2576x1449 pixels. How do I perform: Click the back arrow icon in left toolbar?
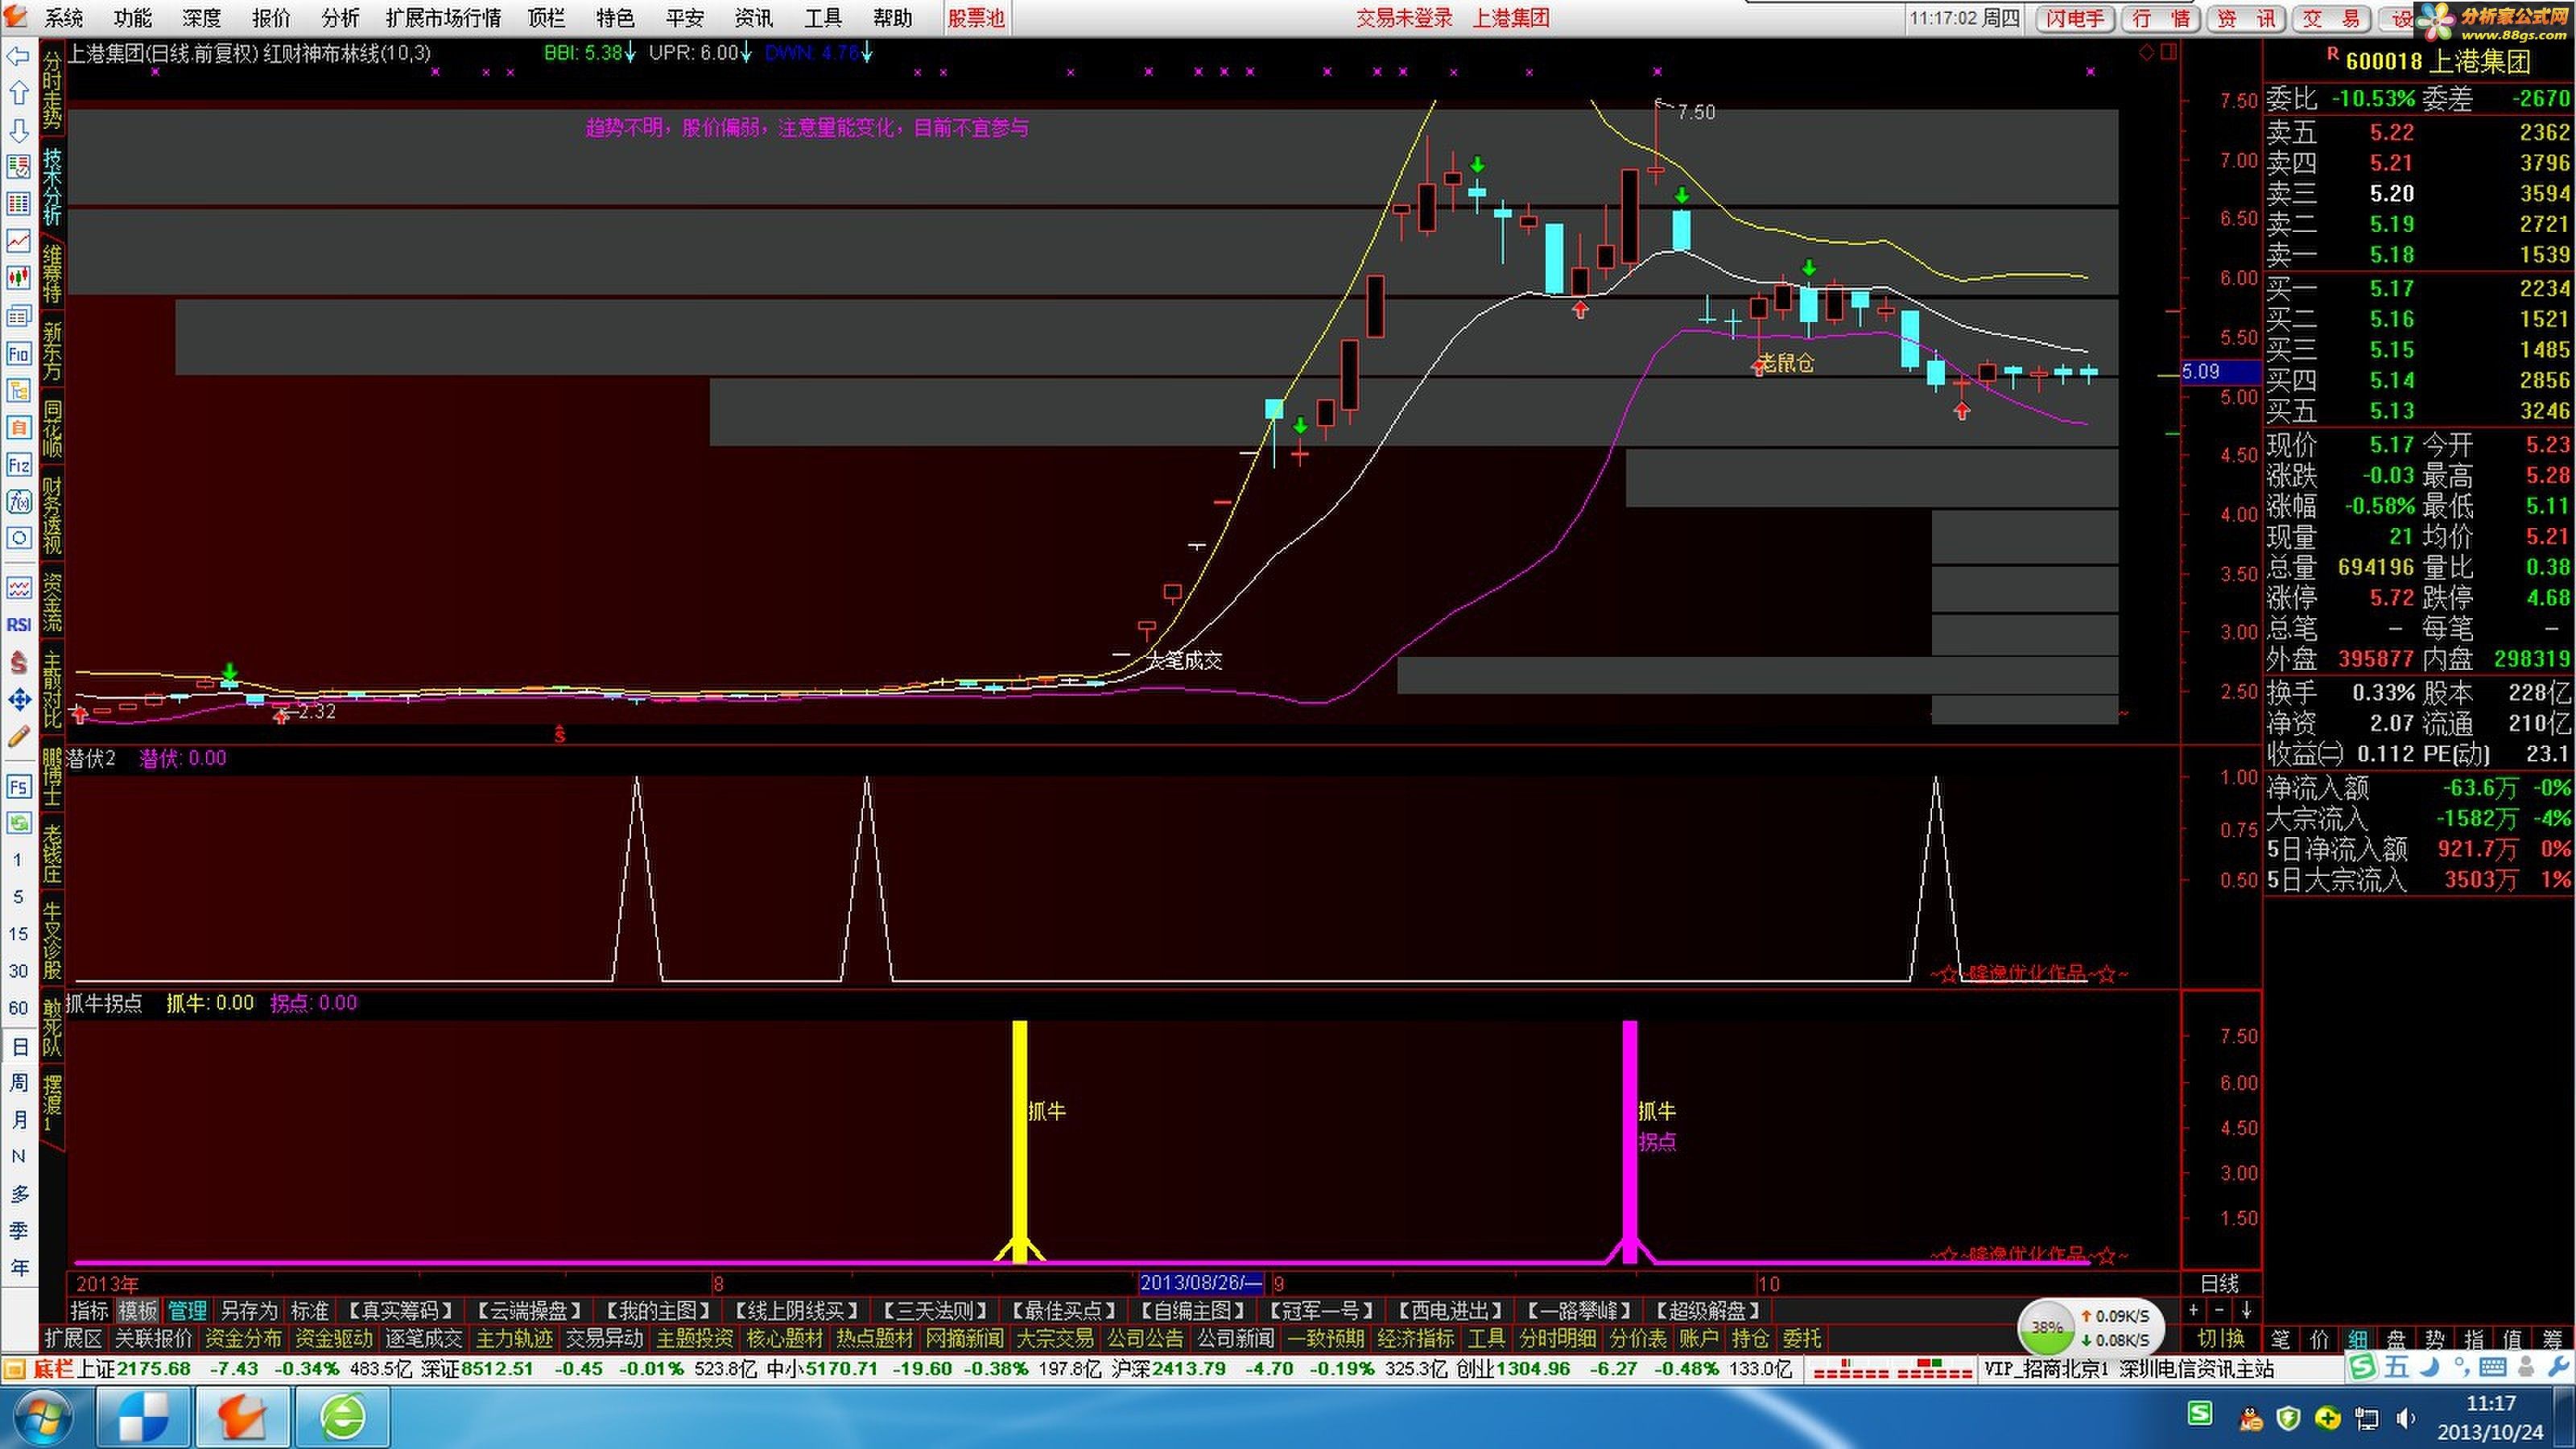(19, 57)
